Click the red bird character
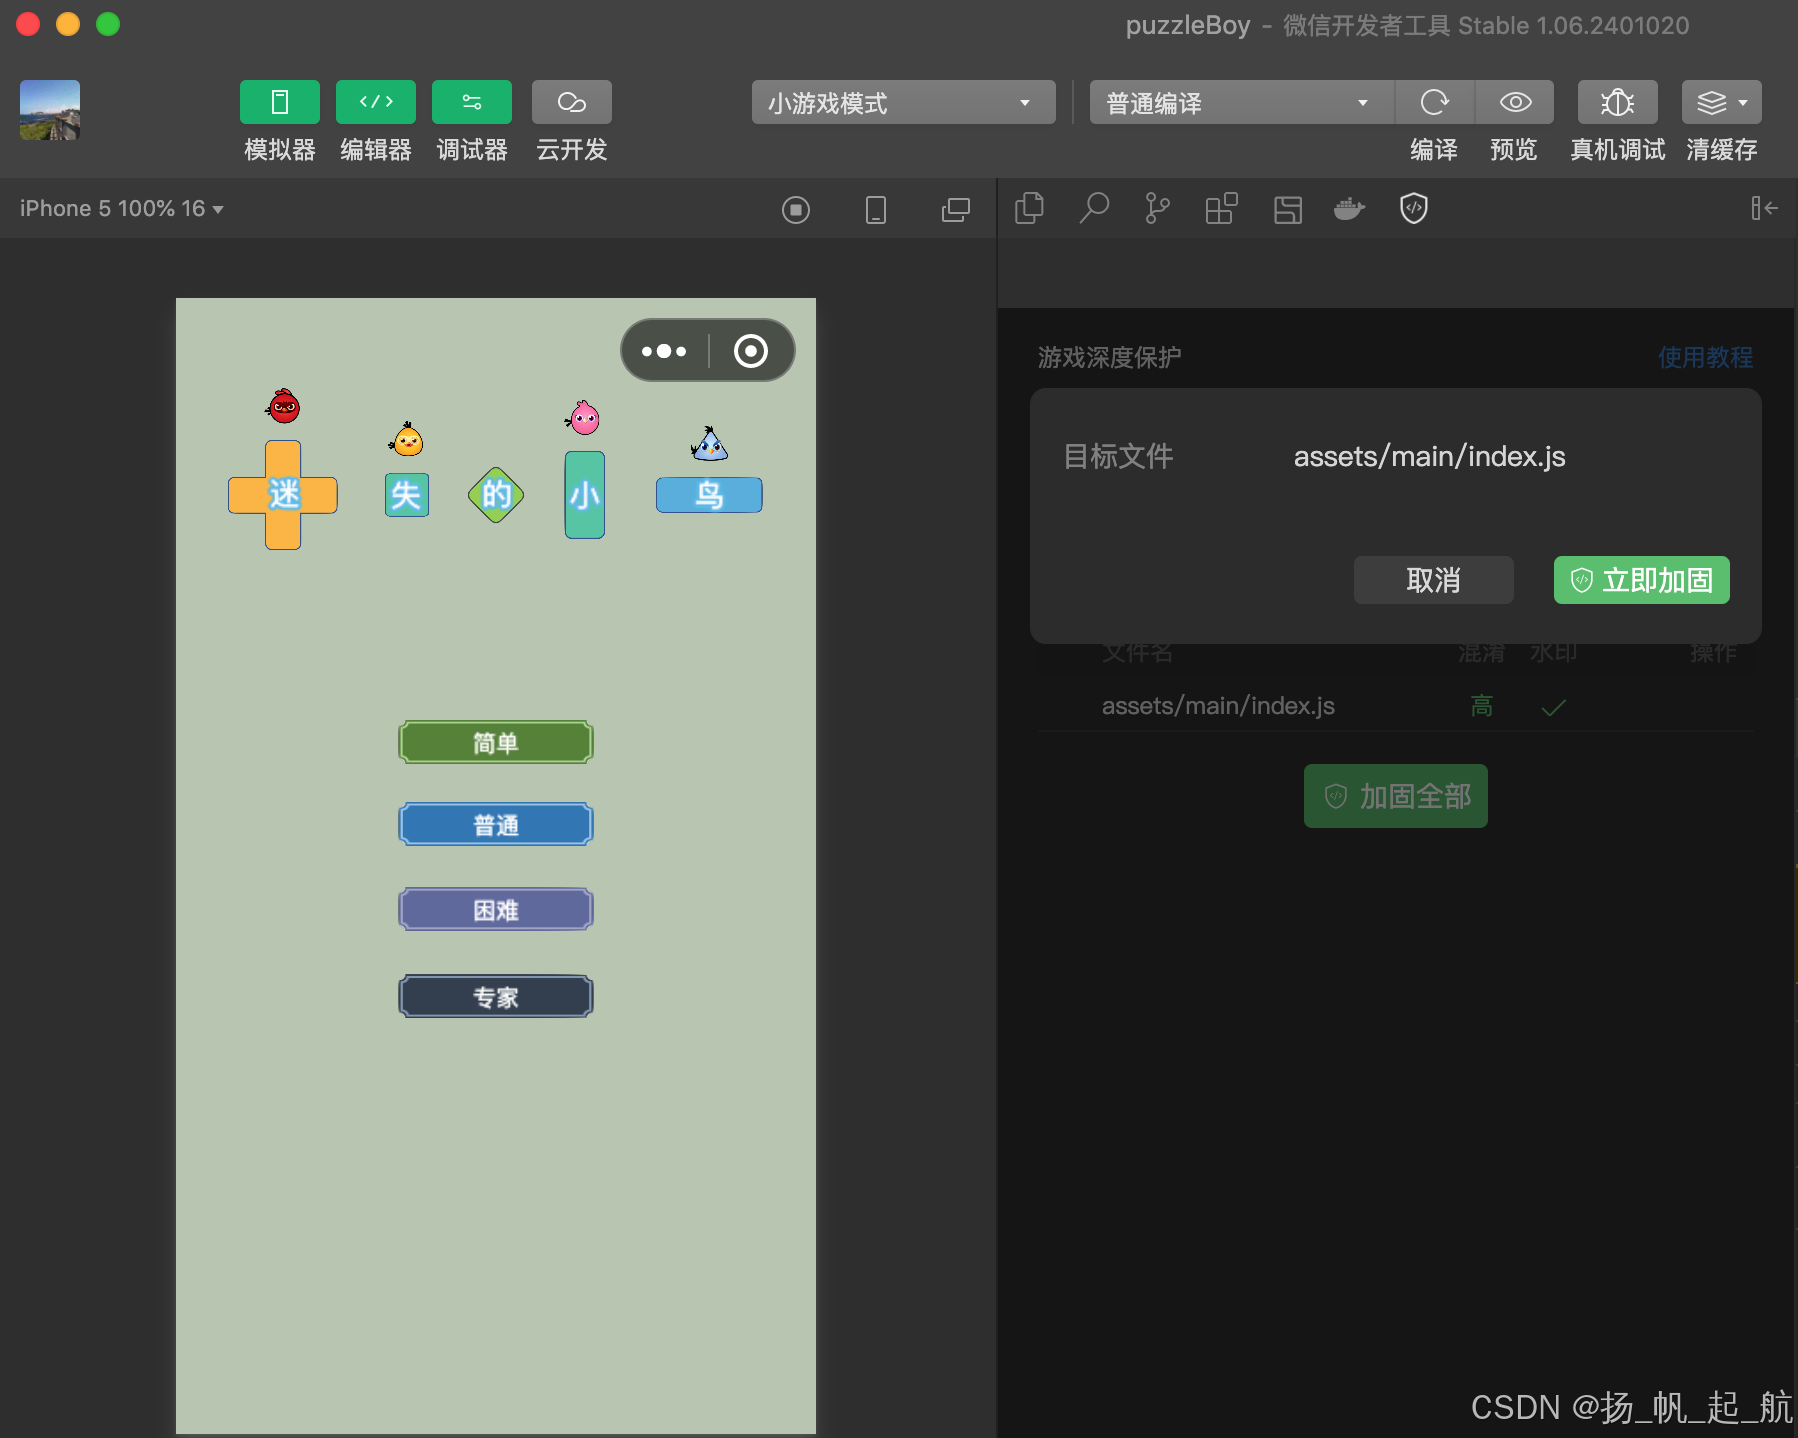This screenshot has height=1438, width=1798. 284,406
